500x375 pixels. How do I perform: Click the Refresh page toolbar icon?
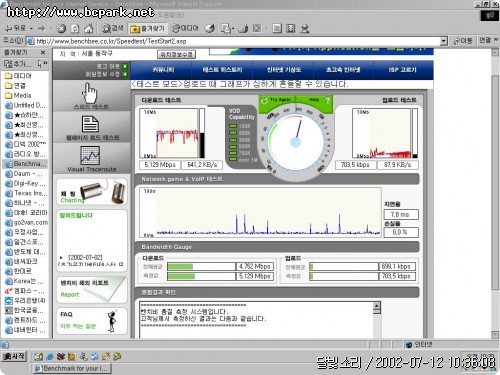point(75,29)
